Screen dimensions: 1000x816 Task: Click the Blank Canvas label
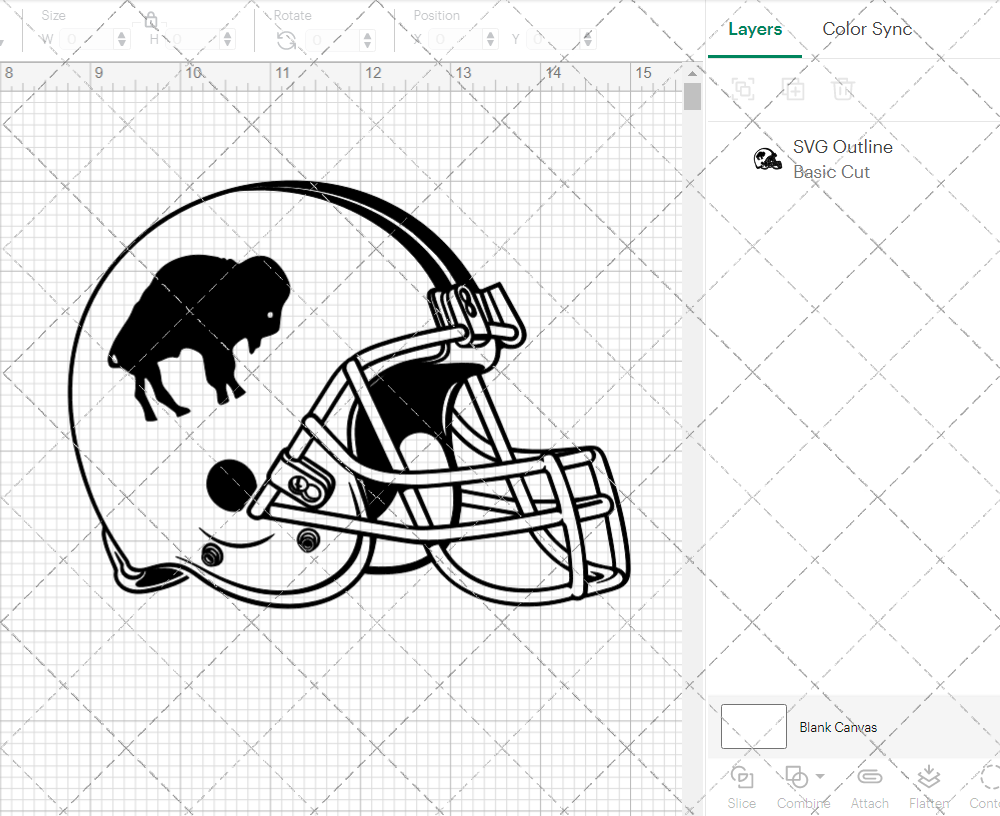point(838,727)
